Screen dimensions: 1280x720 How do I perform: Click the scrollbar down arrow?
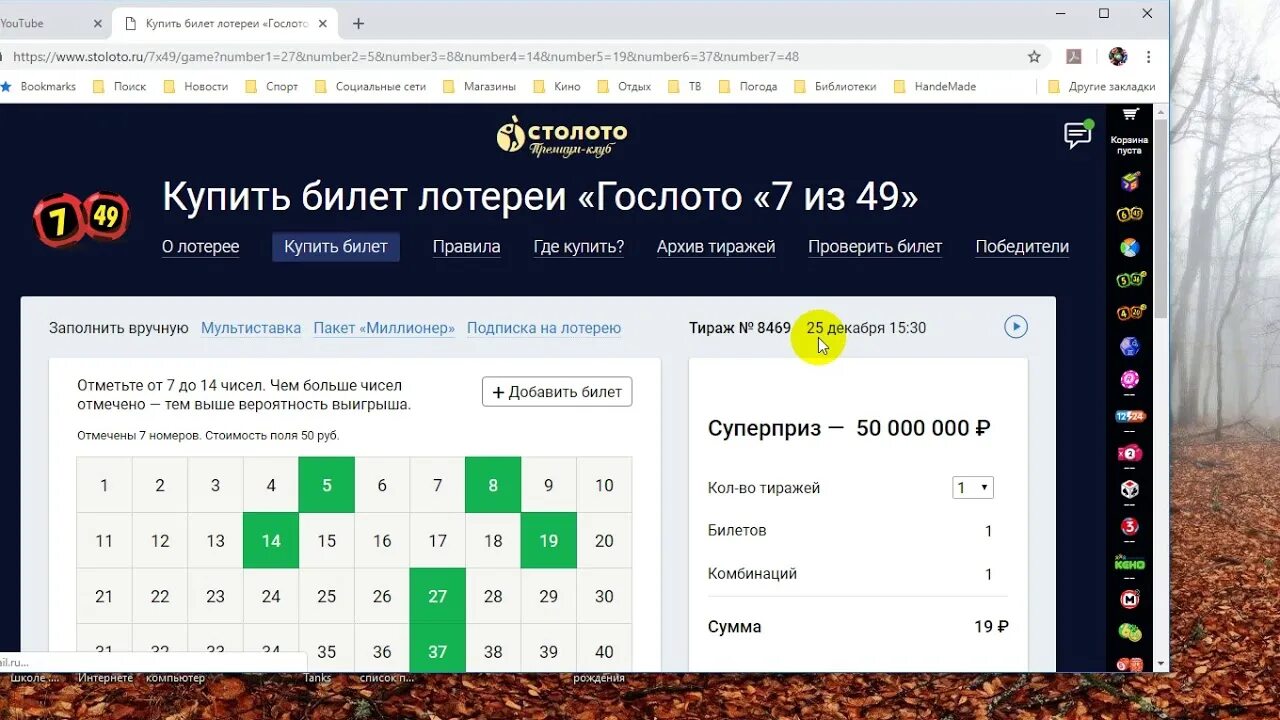click(1161, 663)
